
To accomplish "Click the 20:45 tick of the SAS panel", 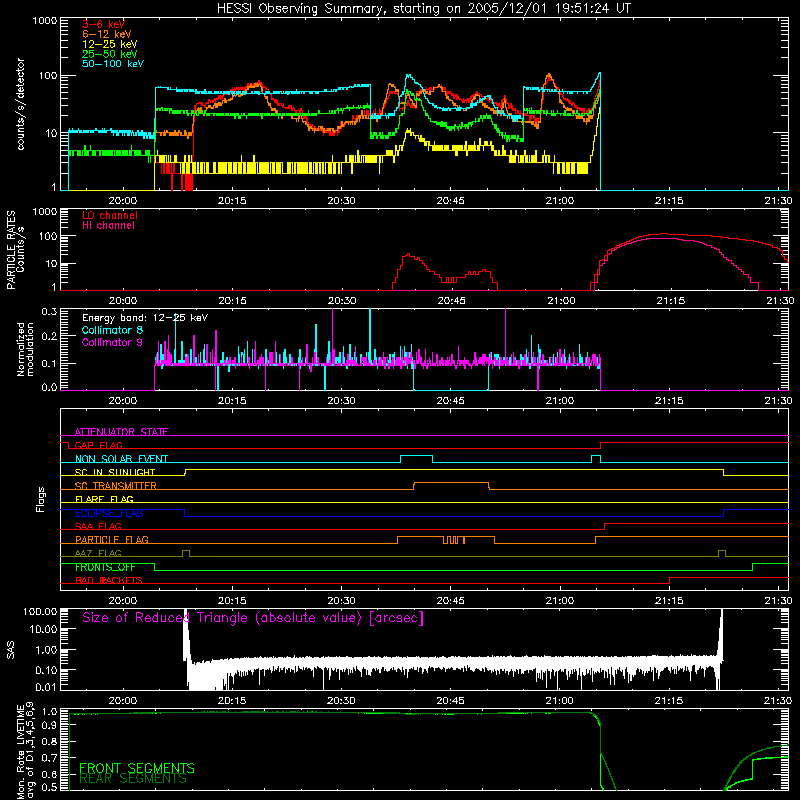I will click(x=451, y=701).
